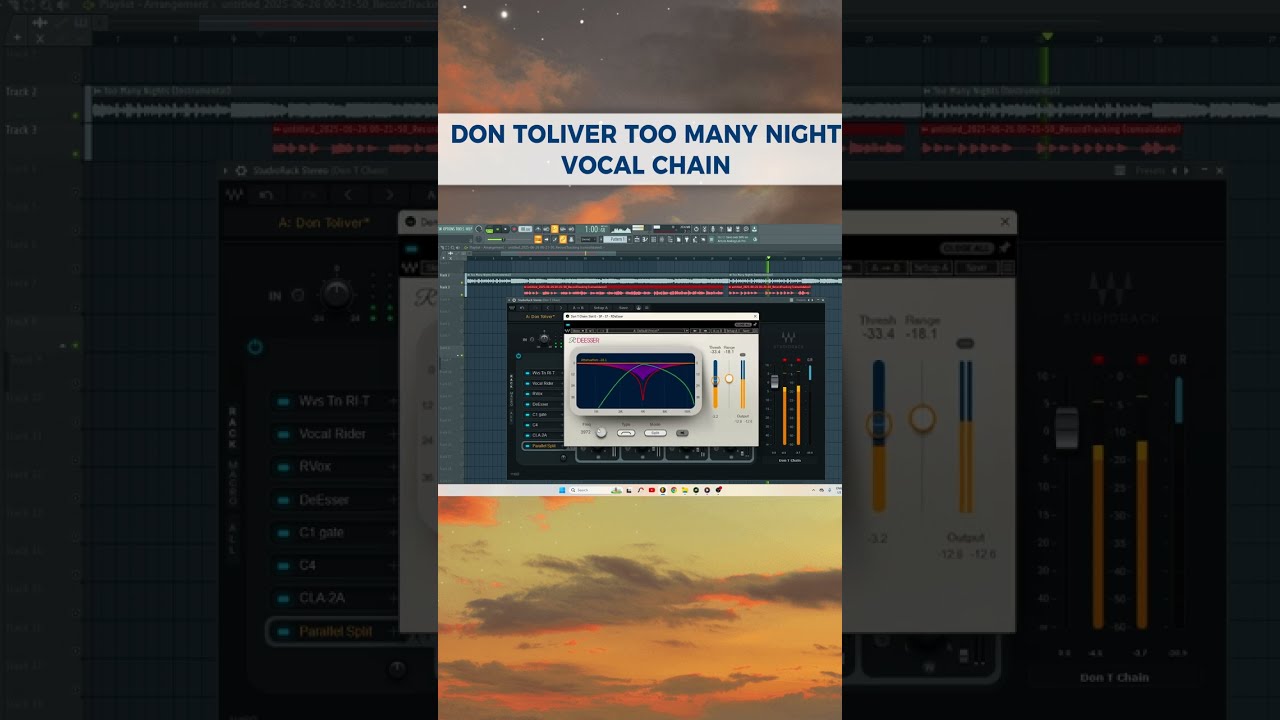This screenshot has height=720, width=1280.
Task: Click the output fader handle in the blurred backdrop meters
Action: click(x=1067, y=428)
